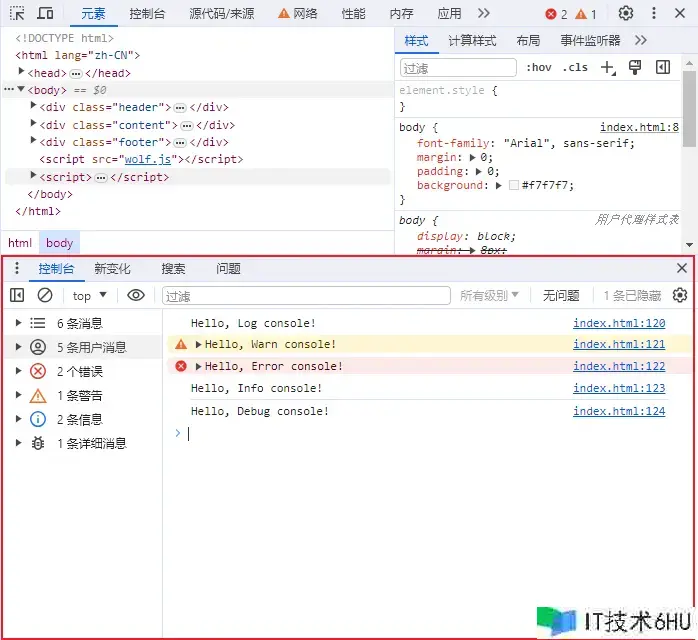
Task: Activate the inspect element picker icon
Action: [17, 13]
